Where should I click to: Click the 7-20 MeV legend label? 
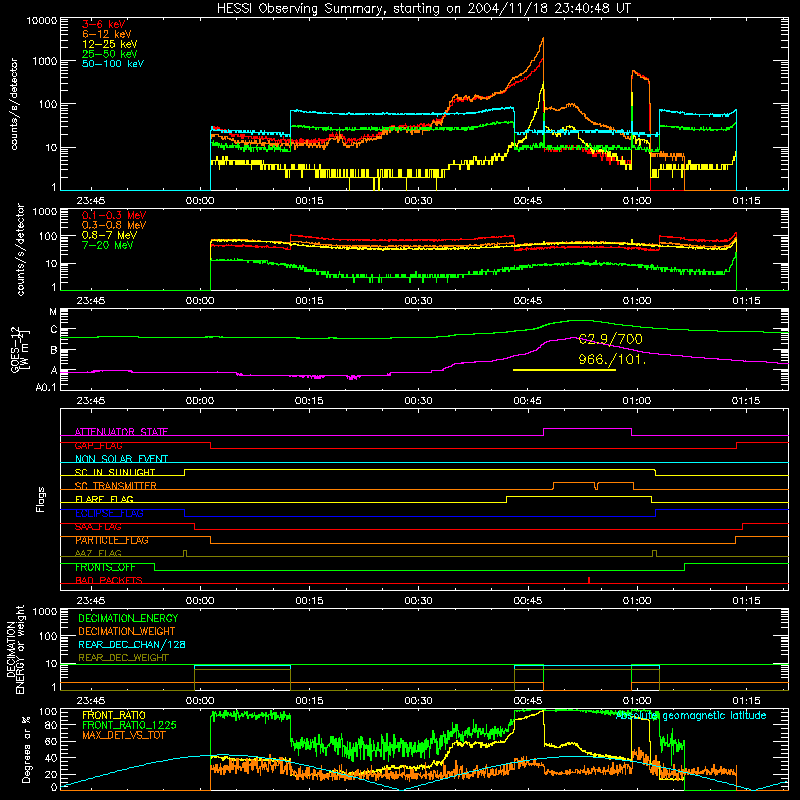coord(108,245)
